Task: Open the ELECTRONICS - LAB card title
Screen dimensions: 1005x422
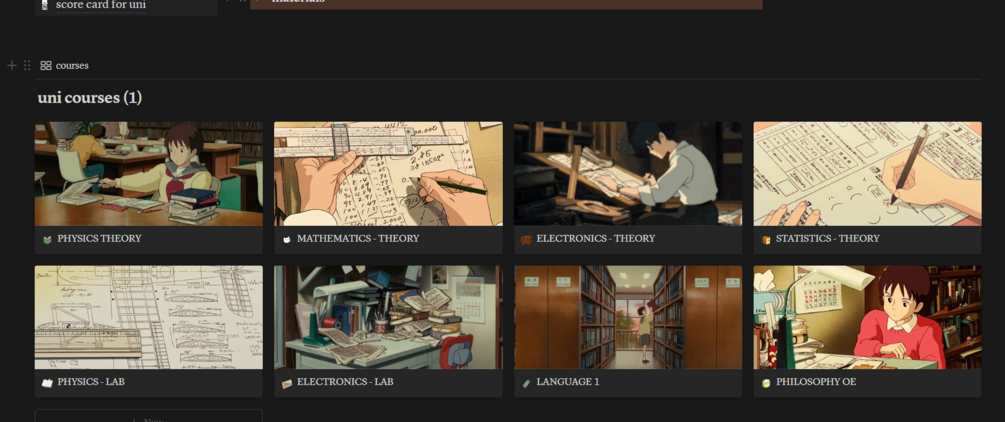Action: pos(345,382)
